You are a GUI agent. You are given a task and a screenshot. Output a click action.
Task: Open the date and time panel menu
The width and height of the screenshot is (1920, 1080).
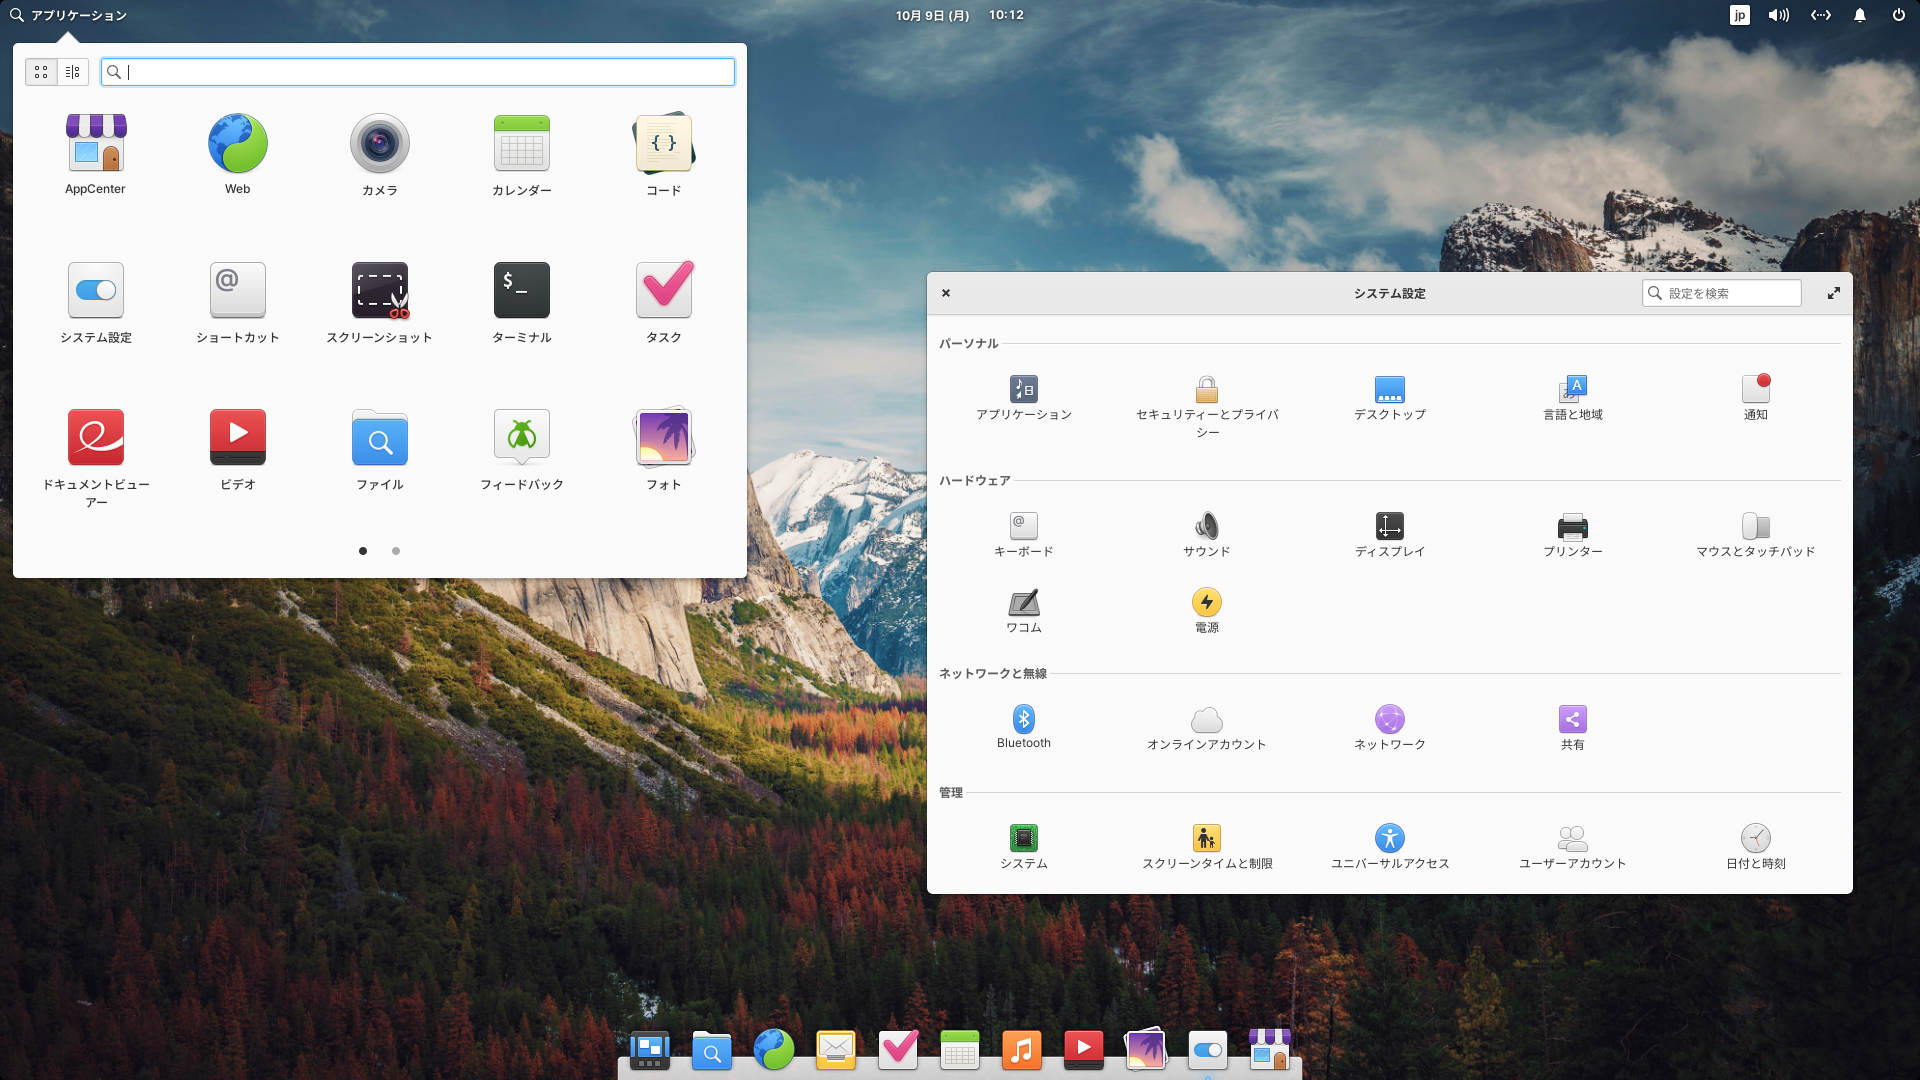click(959, 15)
